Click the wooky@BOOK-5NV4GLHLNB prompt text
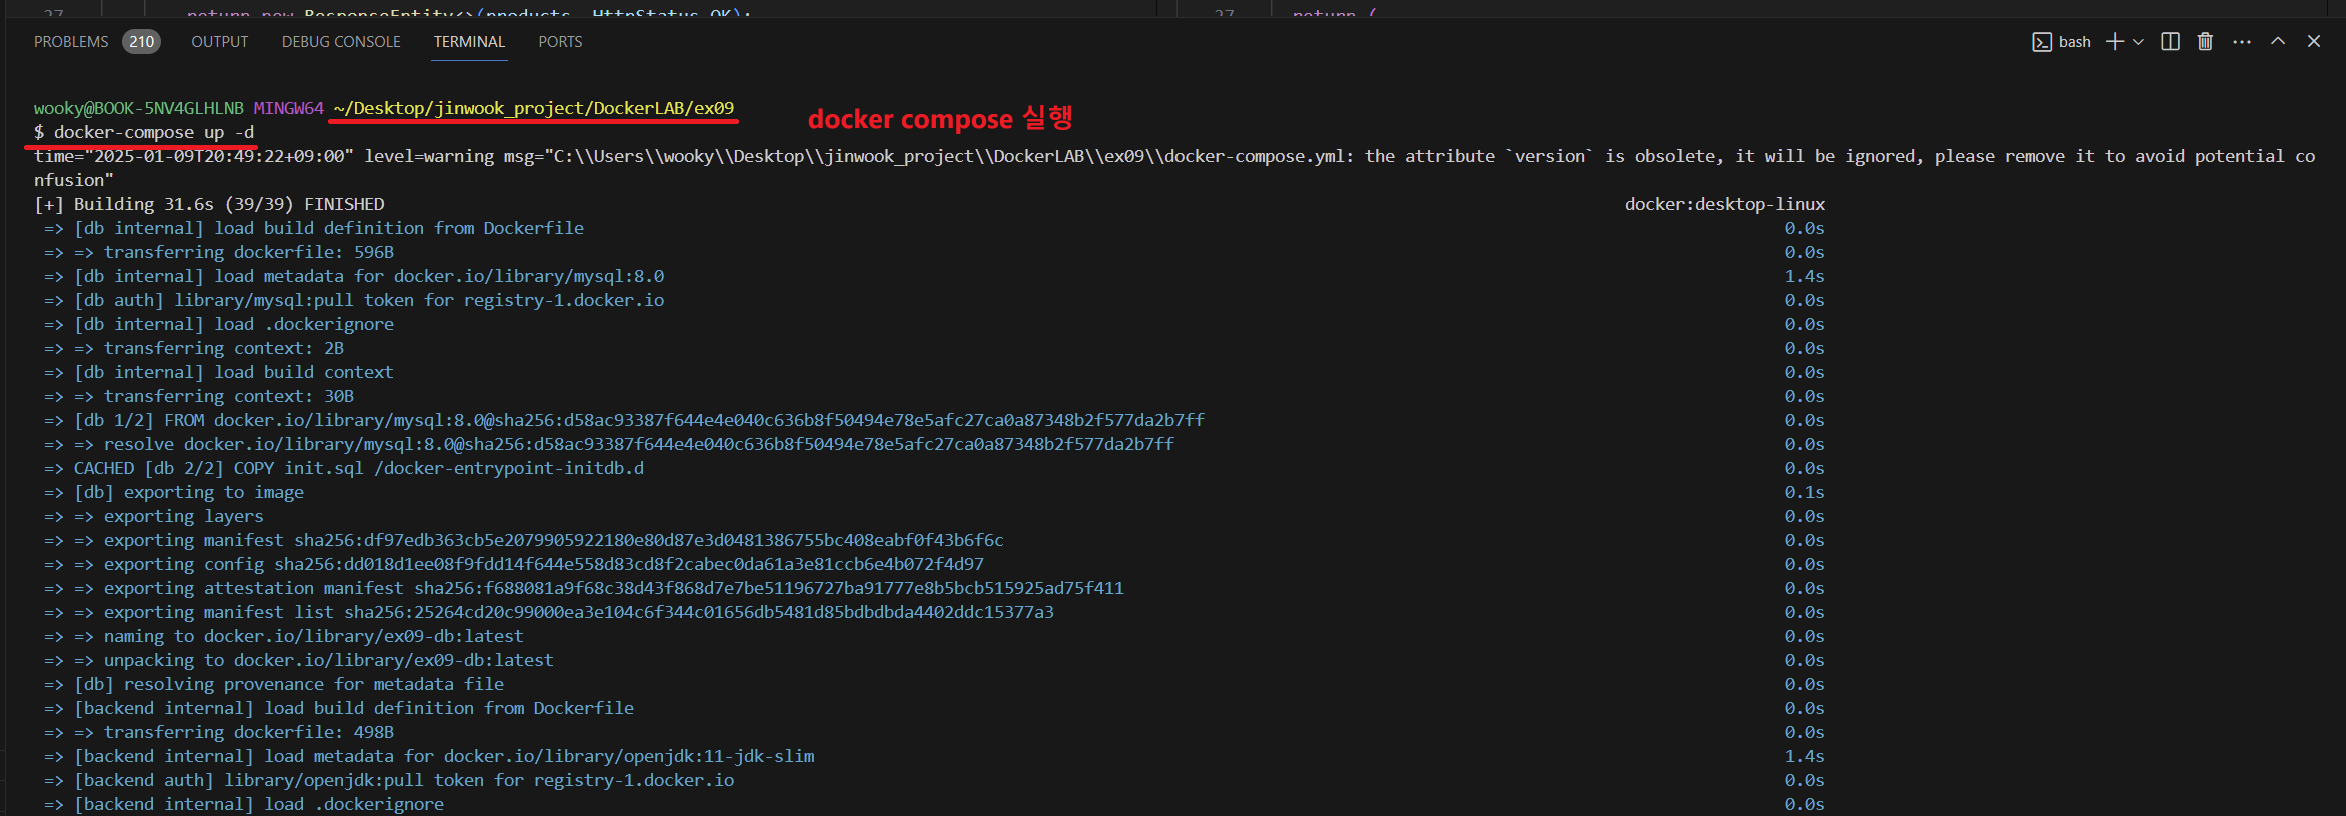The width and height of the screenshot is (2346, 816). point(139,108)
